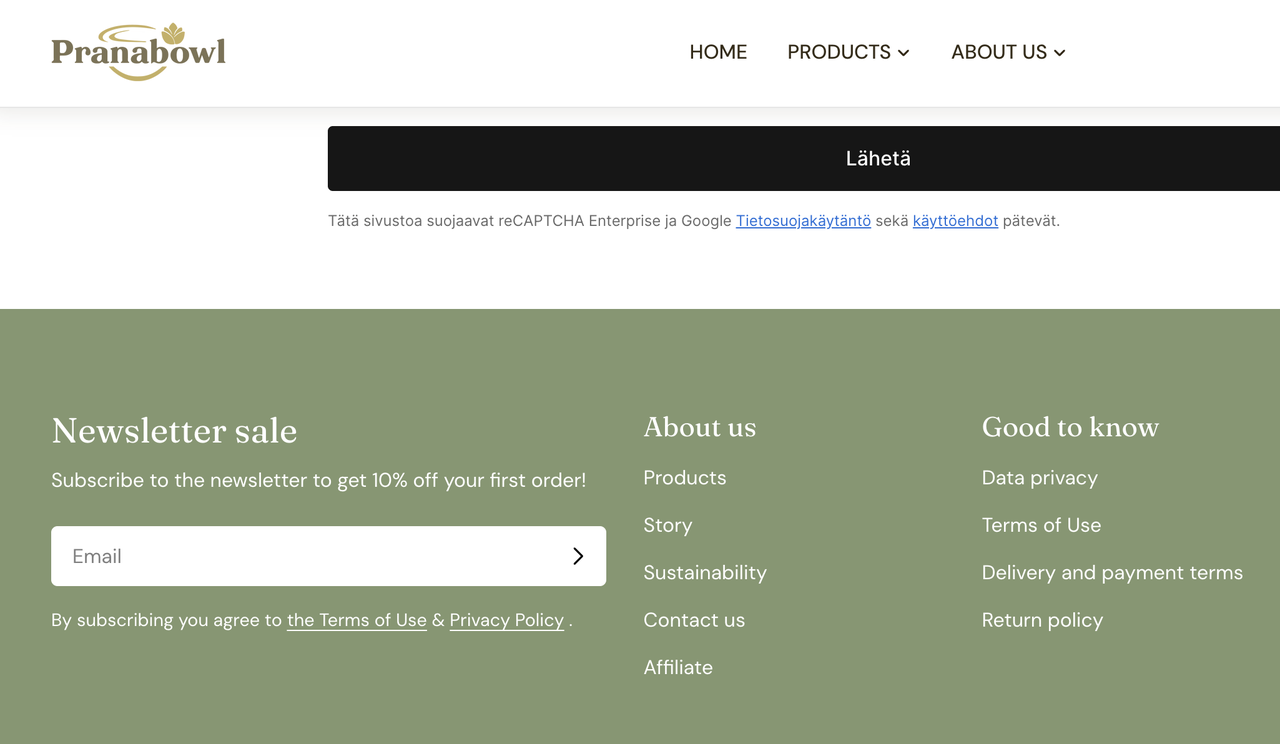This screenshot has width=1280, height=744.
Task: Expand the Products dropdown menu
Action: pyautogui.click(x=848, y=52)
